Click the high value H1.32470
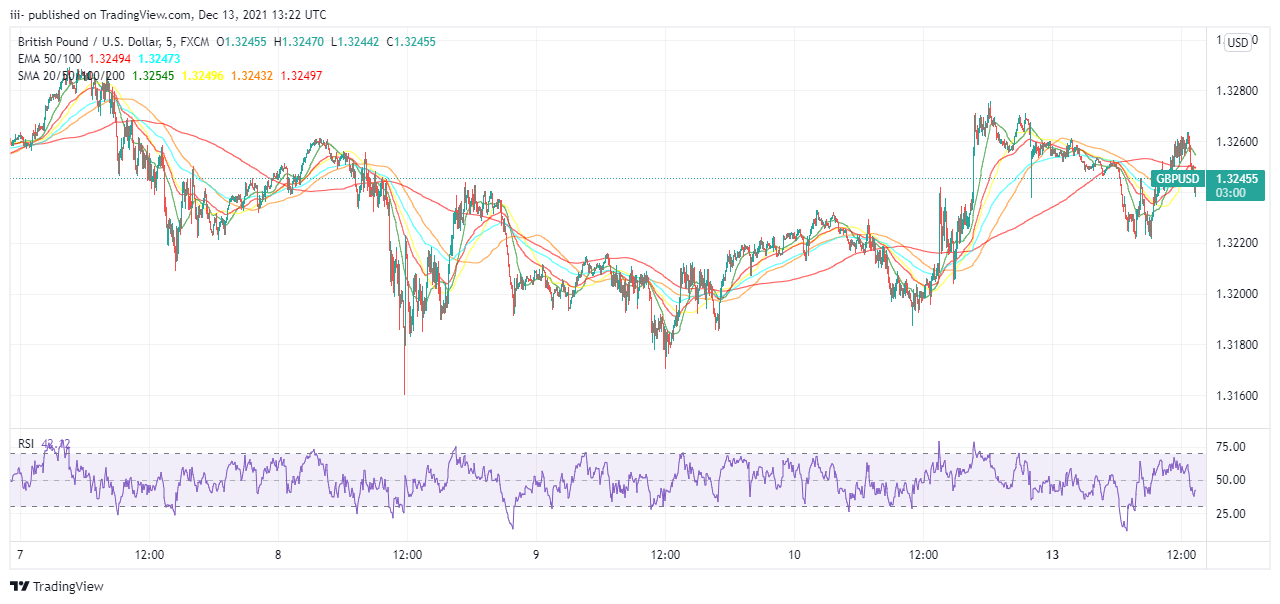This screenshot has width=1280, height=604. [x=298, y=42]
